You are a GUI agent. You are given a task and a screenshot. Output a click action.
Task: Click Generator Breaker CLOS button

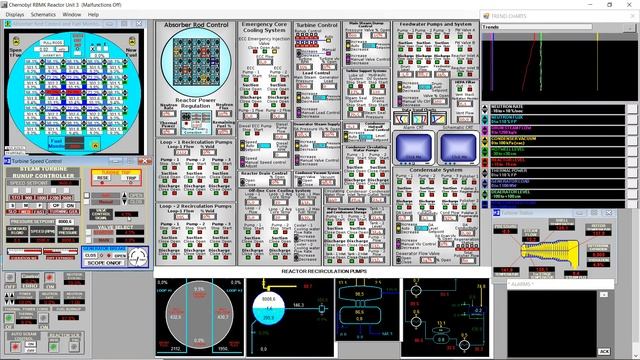pos(91,256)
